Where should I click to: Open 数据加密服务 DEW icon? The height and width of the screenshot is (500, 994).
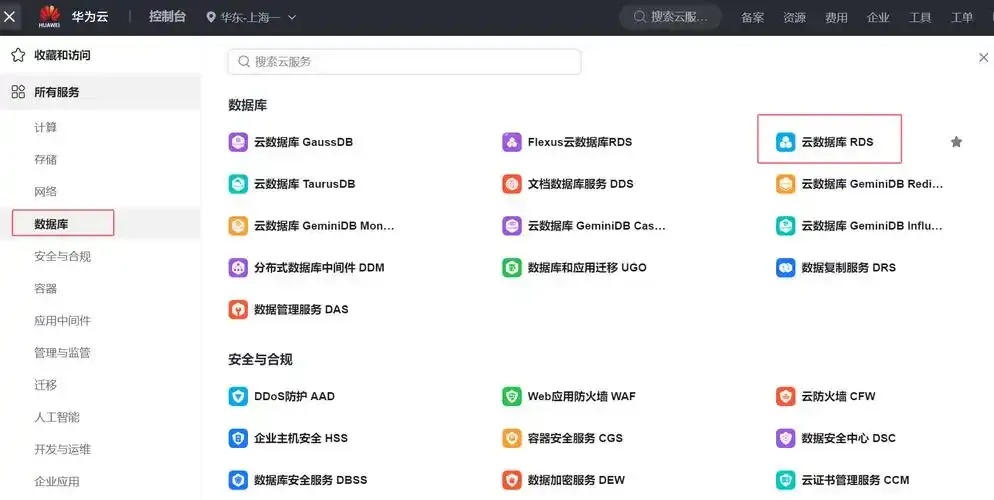[x=512, y=480]
